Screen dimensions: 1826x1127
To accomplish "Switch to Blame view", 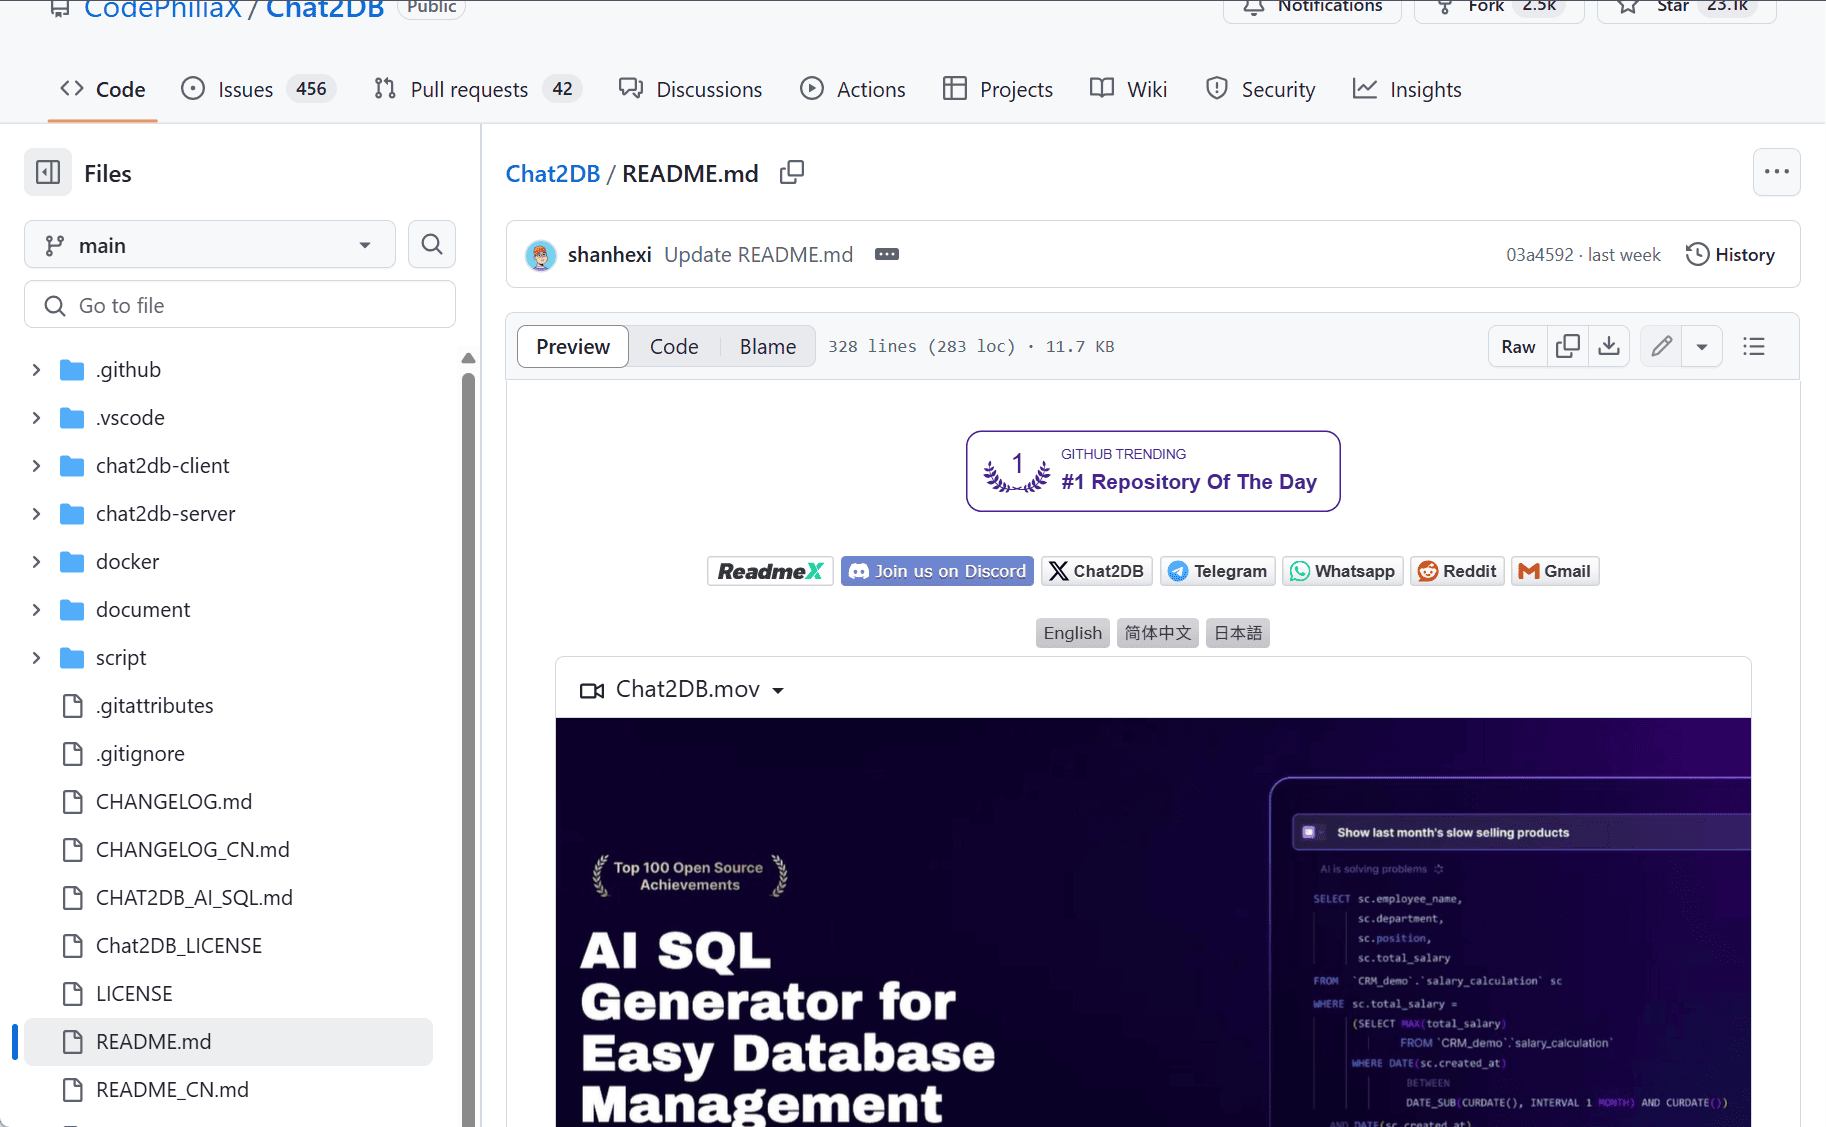I will [767, 346].
